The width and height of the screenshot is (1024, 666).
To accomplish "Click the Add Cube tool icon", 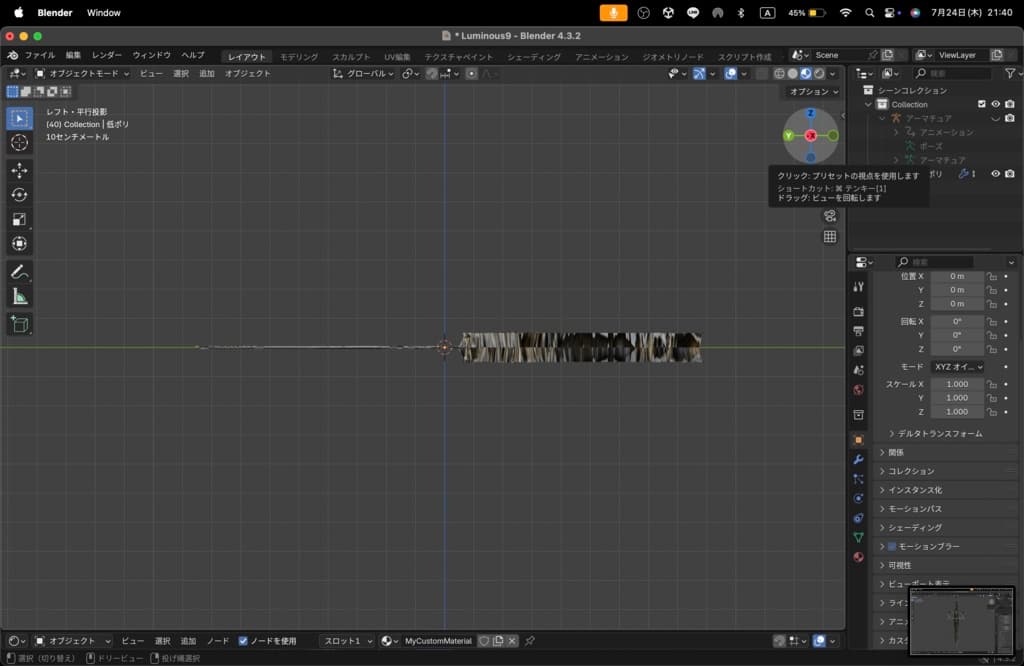I will click(x=19, y=324).
